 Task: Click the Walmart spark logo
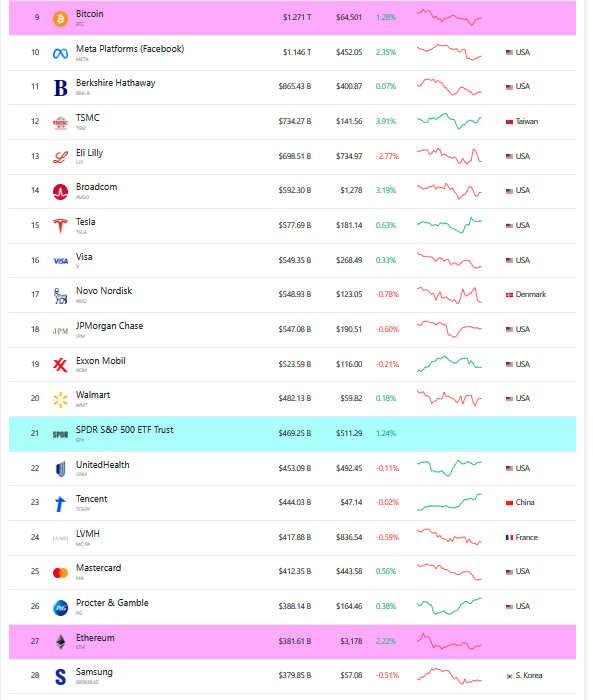(60, 400)
